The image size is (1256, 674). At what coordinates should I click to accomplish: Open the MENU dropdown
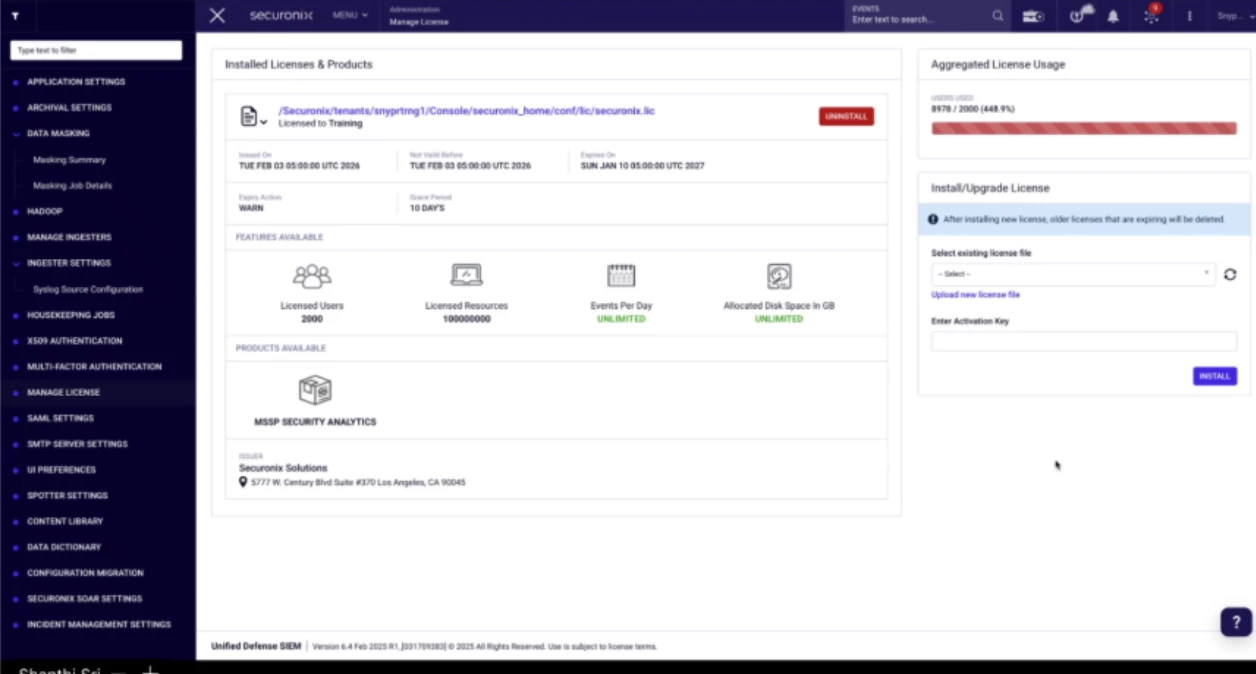pyautogui.click(x=350, y=16)
